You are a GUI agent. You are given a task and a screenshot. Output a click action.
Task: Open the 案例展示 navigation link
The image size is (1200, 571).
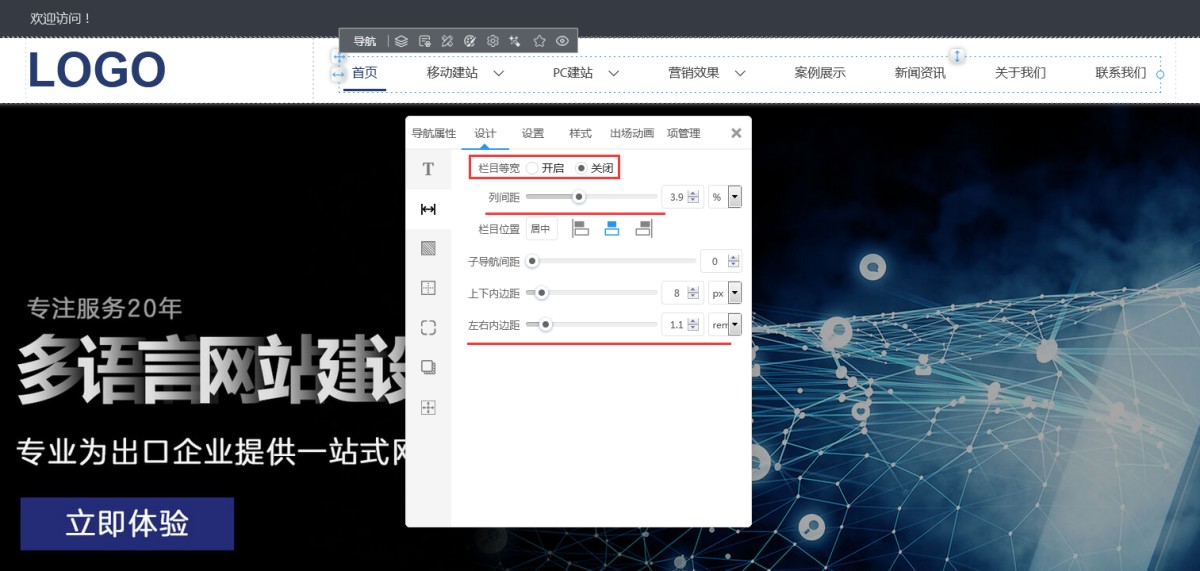click(x=820, y=73)
